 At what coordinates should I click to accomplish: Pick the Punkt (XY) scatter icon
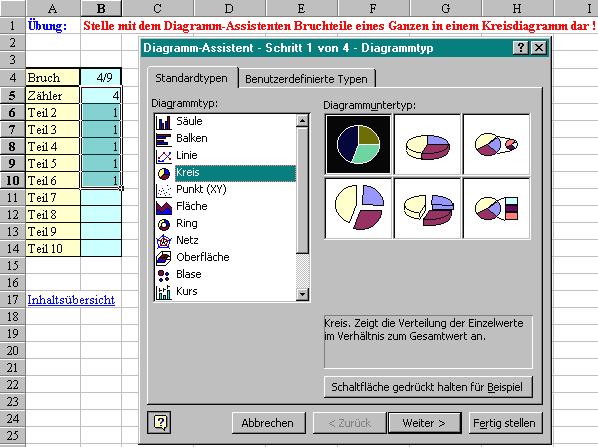164,190
